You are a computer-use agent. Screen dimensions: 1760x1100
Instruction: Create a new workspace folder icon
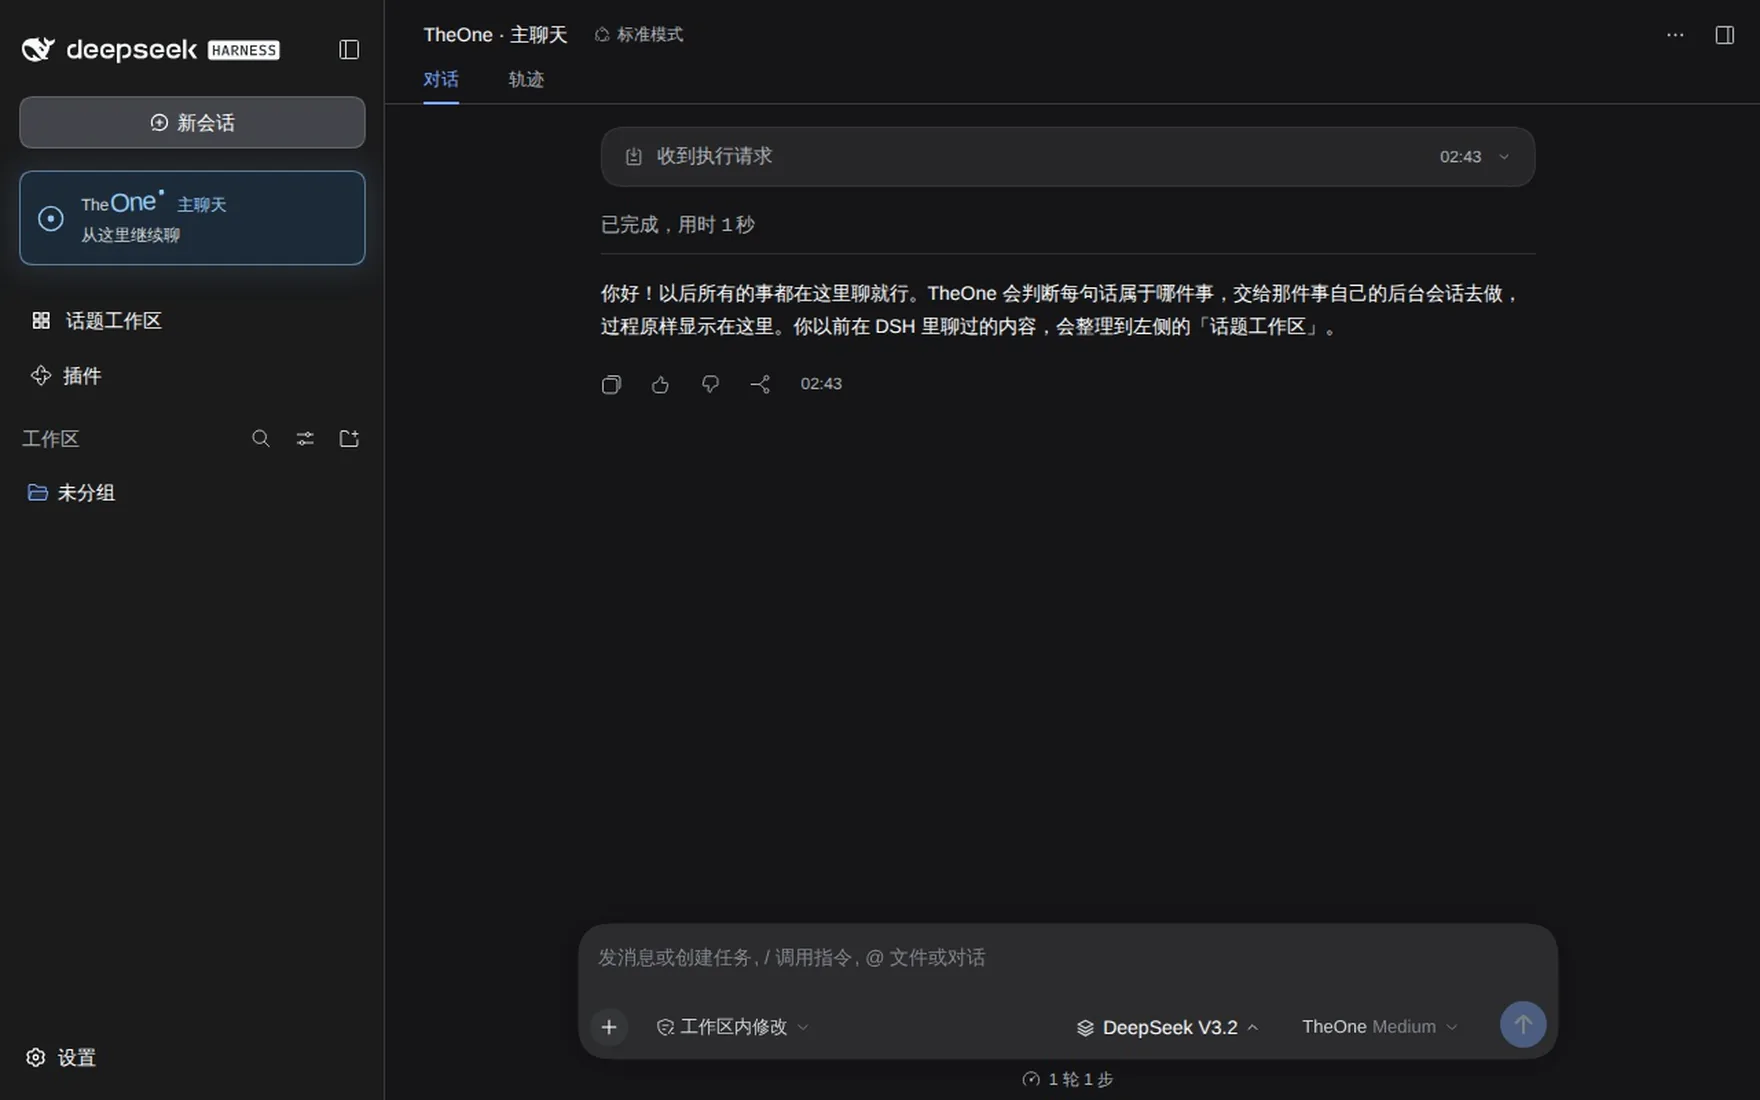coord(349,439)
